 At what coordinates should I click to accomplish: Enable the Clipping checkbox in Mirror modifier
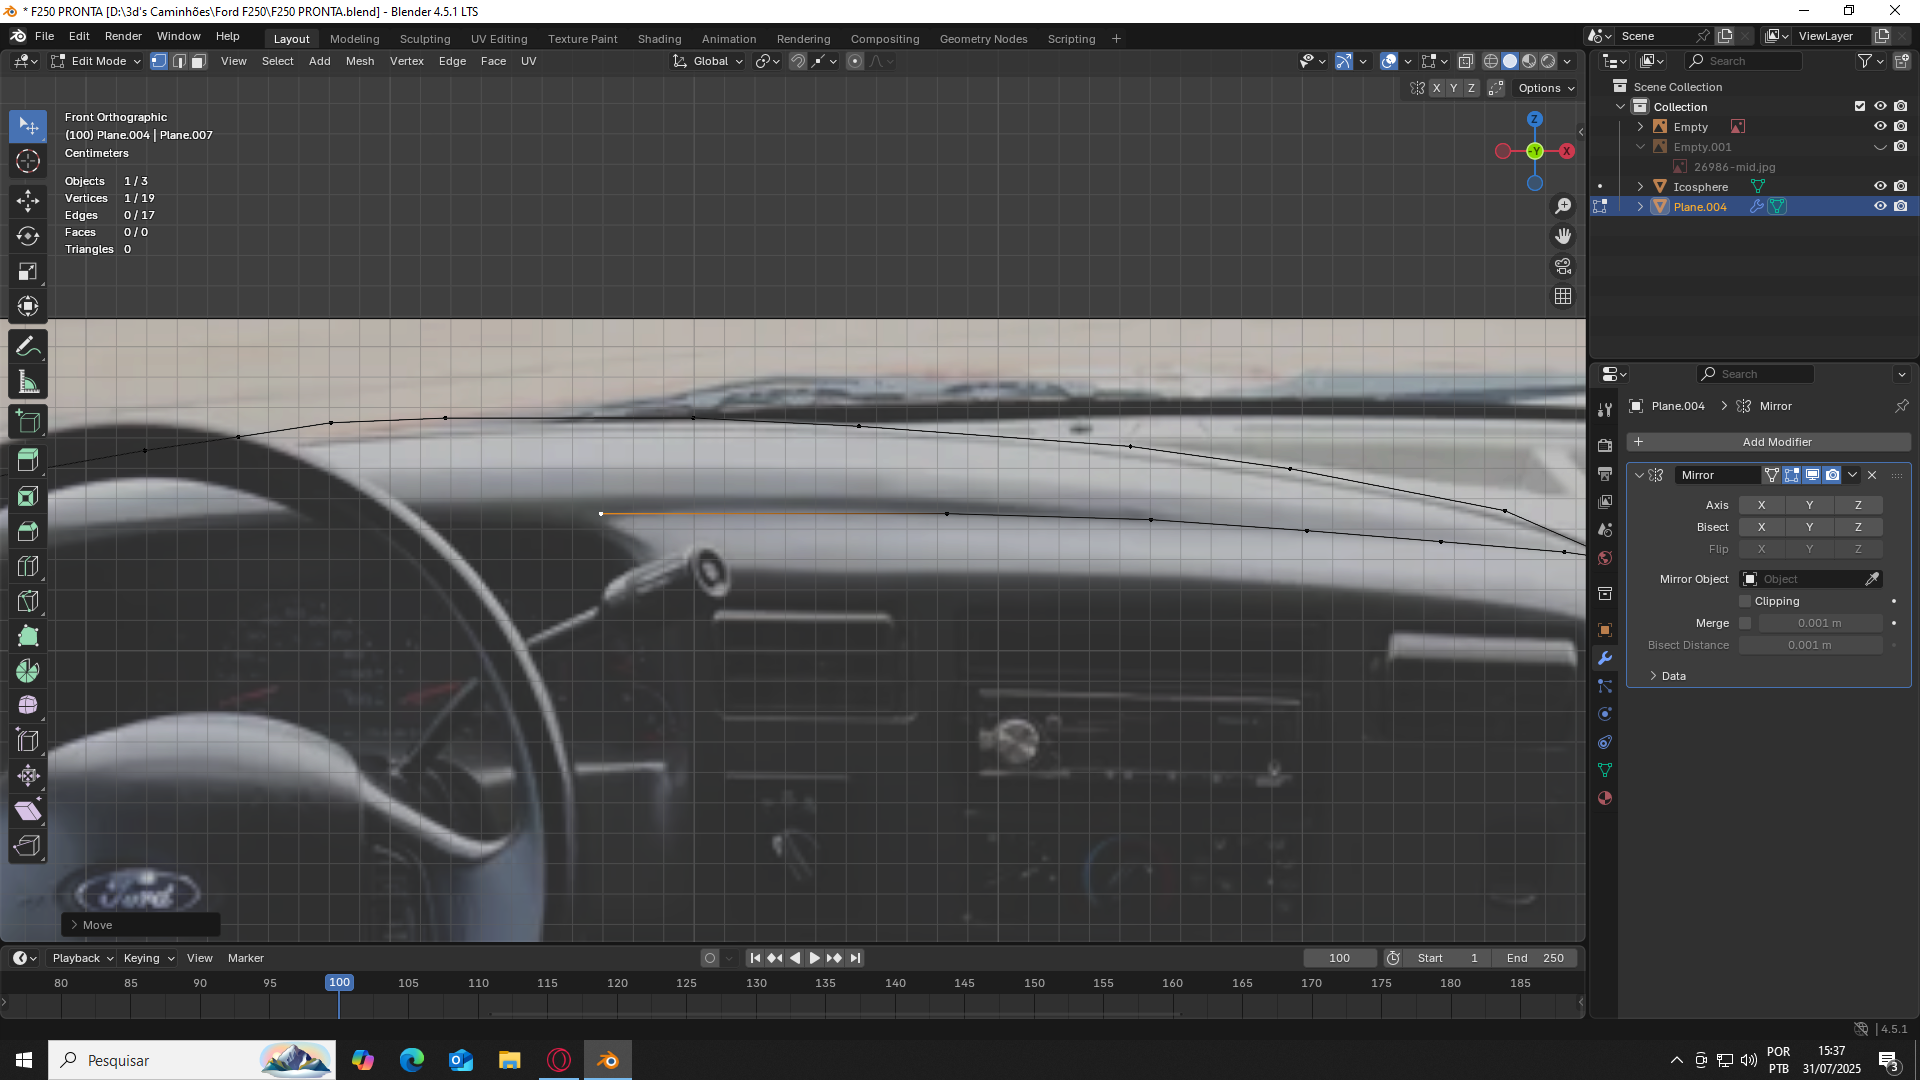pos(1745,601)
